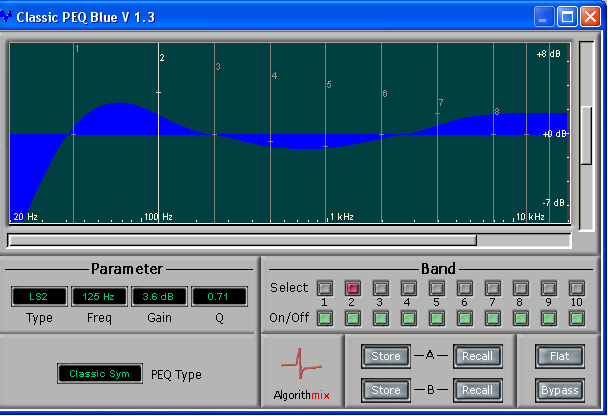This screenshot has height=416, width=608.
Task: Store settings to preset A
Action: pos(385,356)
